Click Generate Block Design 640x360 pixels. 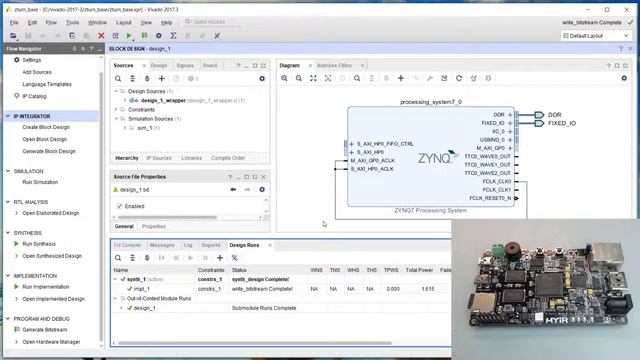(49, 151)
